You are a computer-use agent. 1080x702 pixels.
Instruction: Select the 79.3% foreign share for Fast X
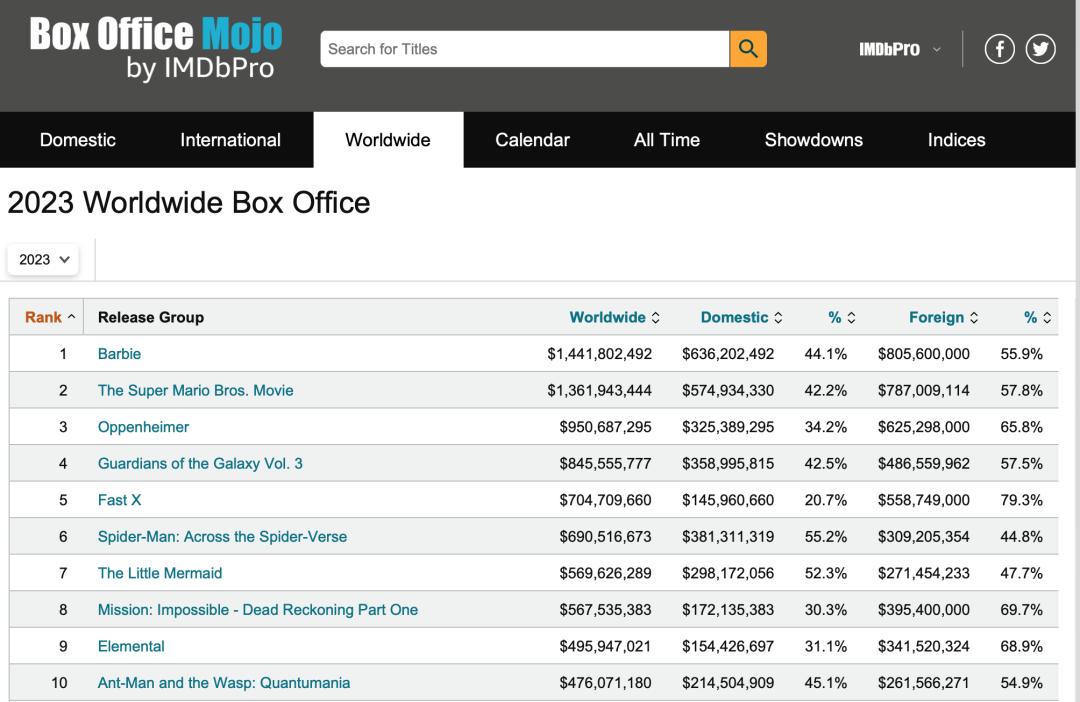1021,500
